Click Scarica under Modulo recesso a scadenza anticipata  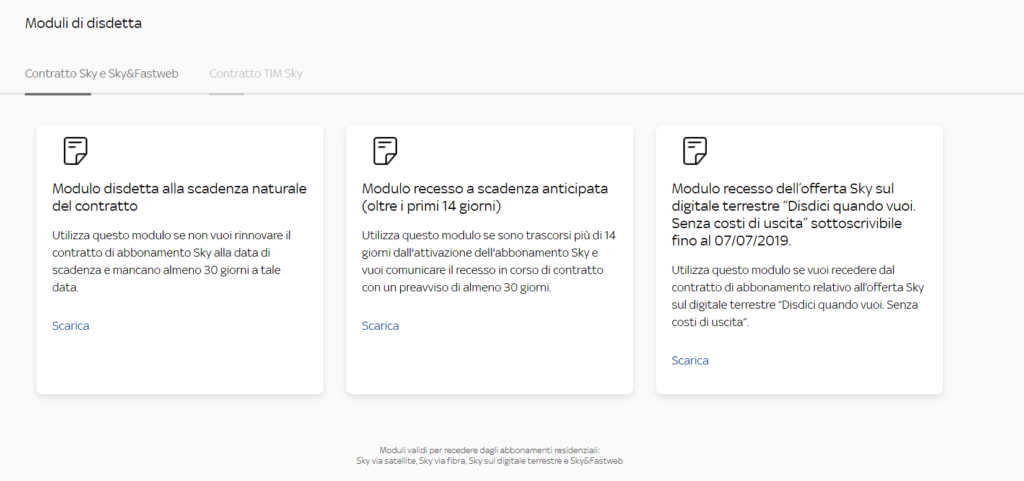click(380, 325)
